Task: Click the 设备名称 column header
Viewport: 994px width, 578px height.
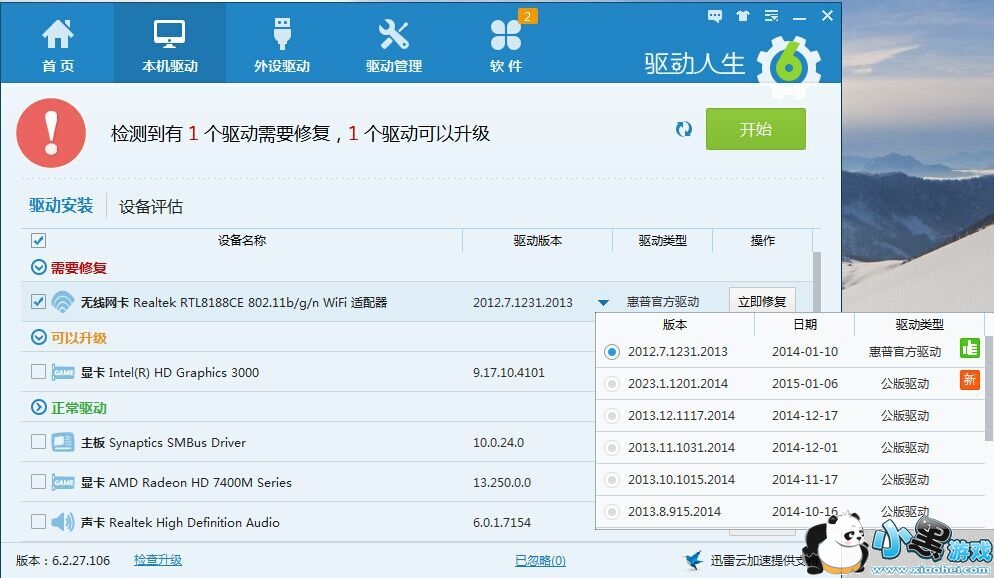Action: (x=242, y=240)
